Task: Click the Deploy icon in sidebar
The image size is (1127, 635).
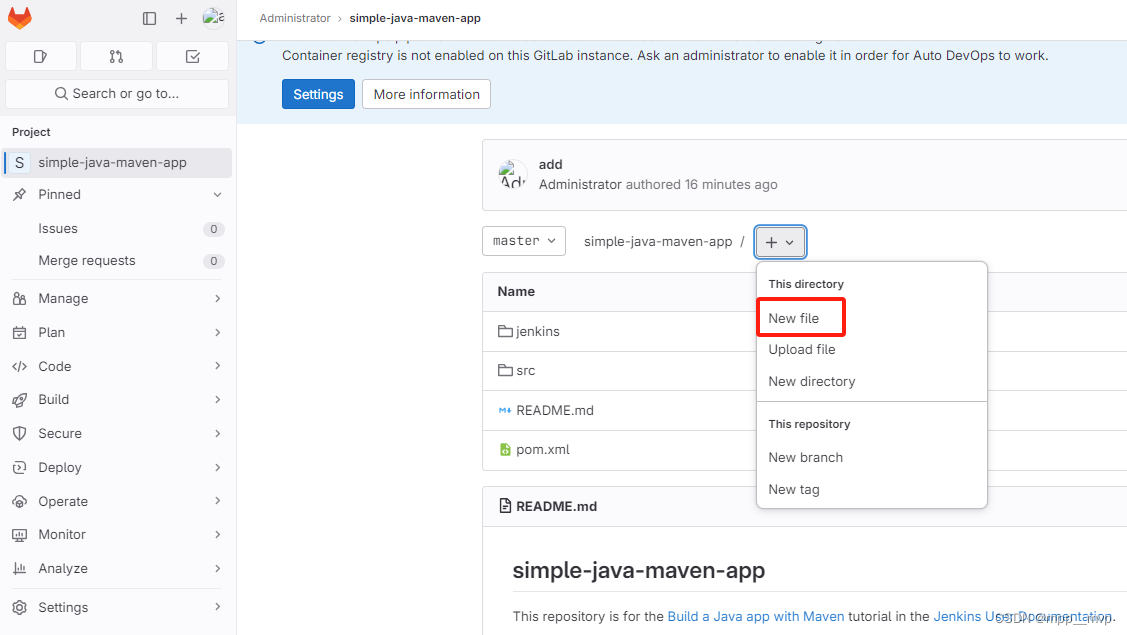Action: coord(19,467)
